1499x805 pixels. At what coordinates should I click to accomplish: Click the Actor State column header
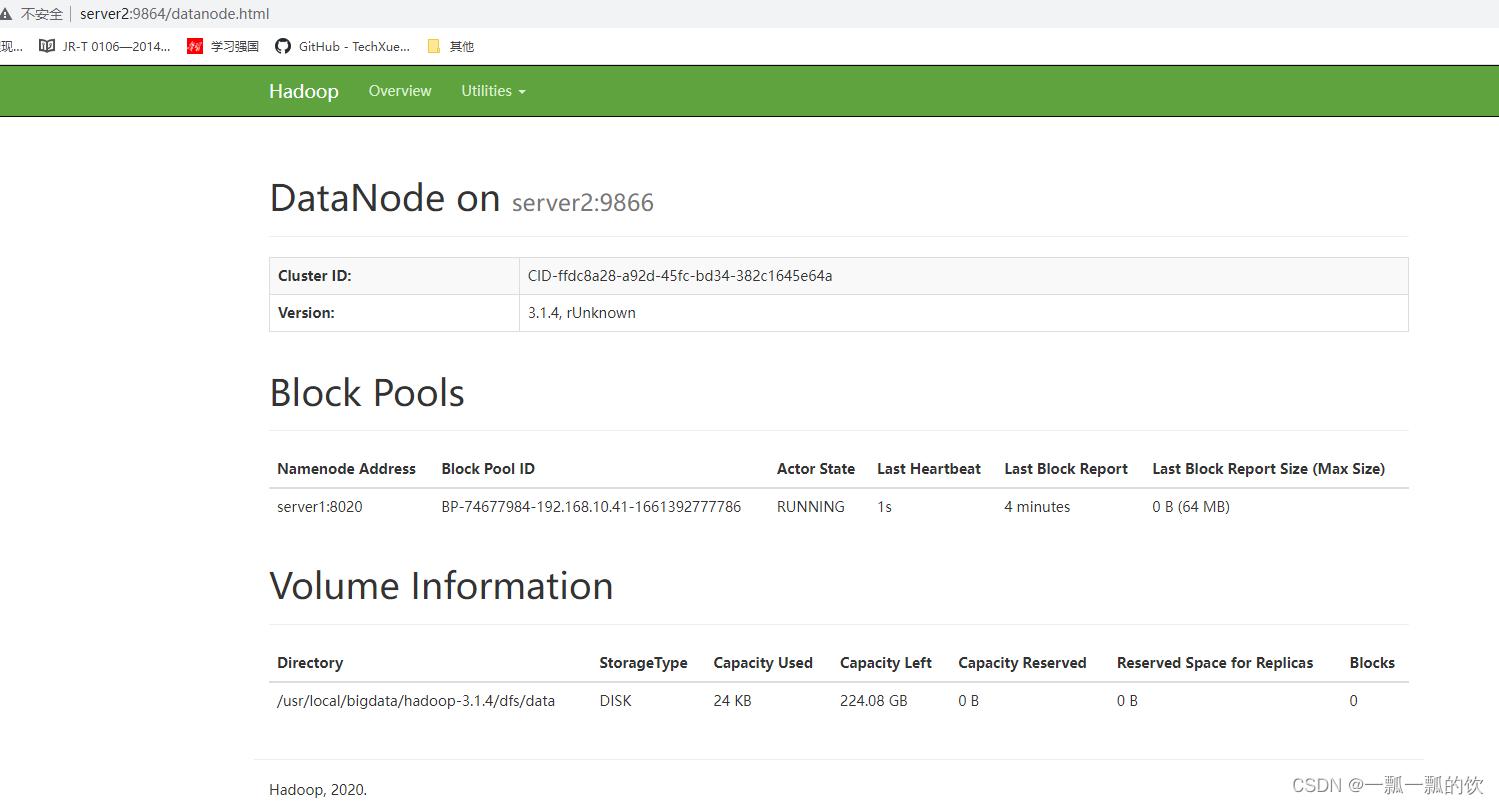(x=816, y=469)
